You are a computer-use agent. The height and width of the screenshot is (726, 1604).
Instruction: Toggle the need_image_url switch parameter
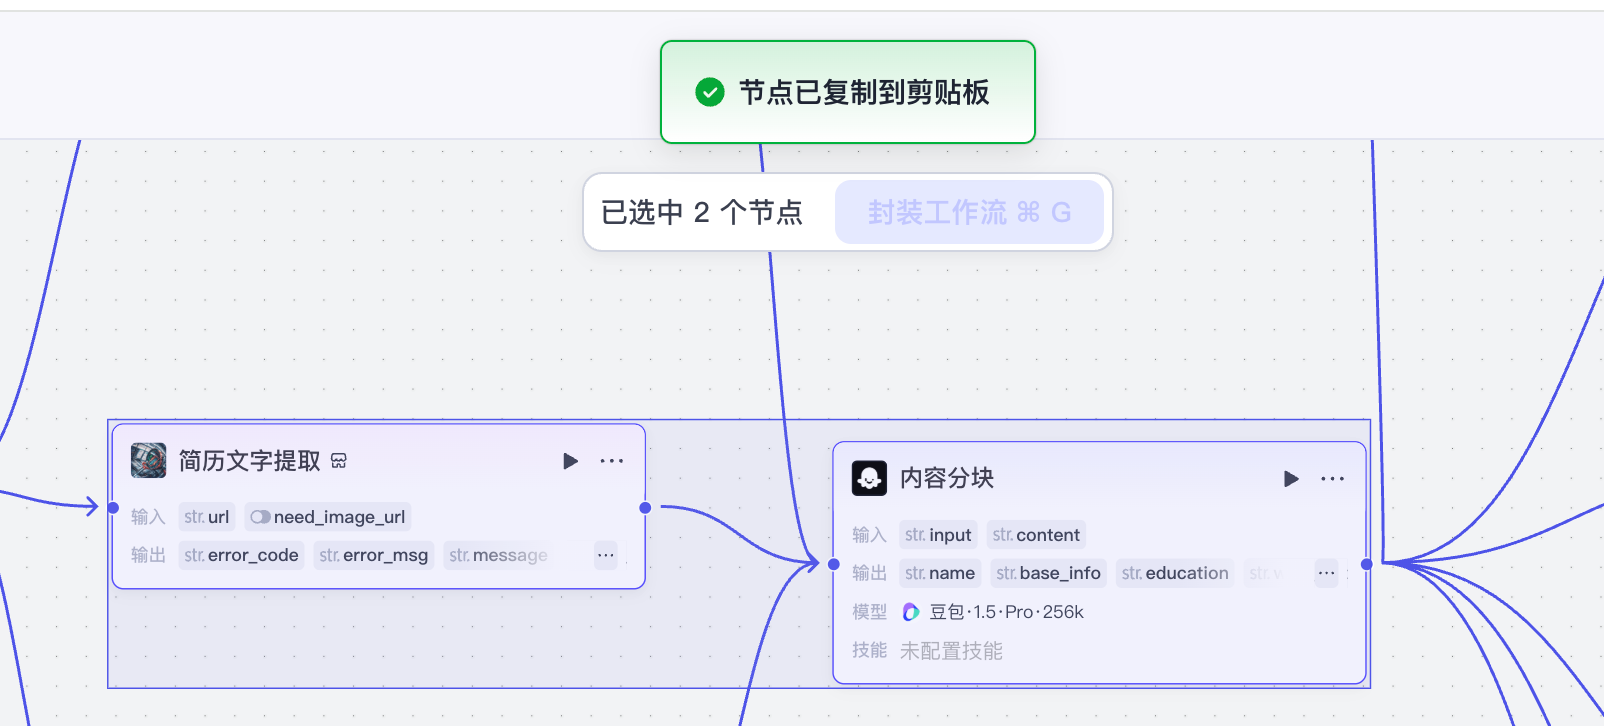tap(260, 517)
